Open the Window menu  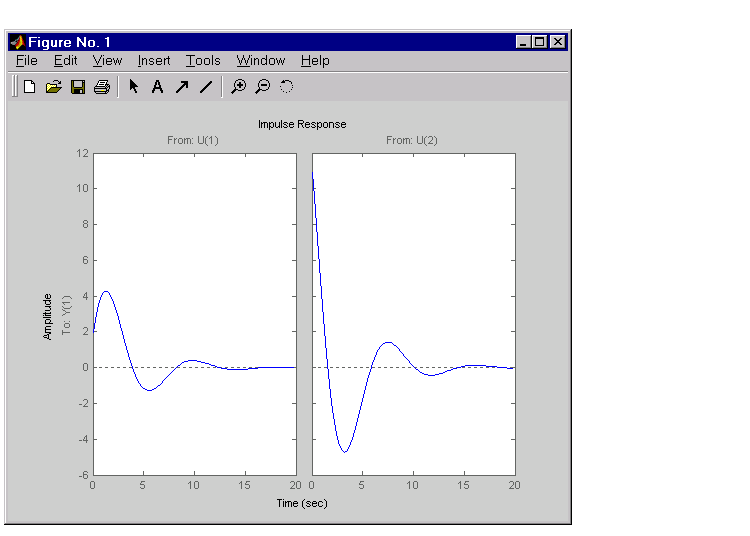(x=261, y=61)
